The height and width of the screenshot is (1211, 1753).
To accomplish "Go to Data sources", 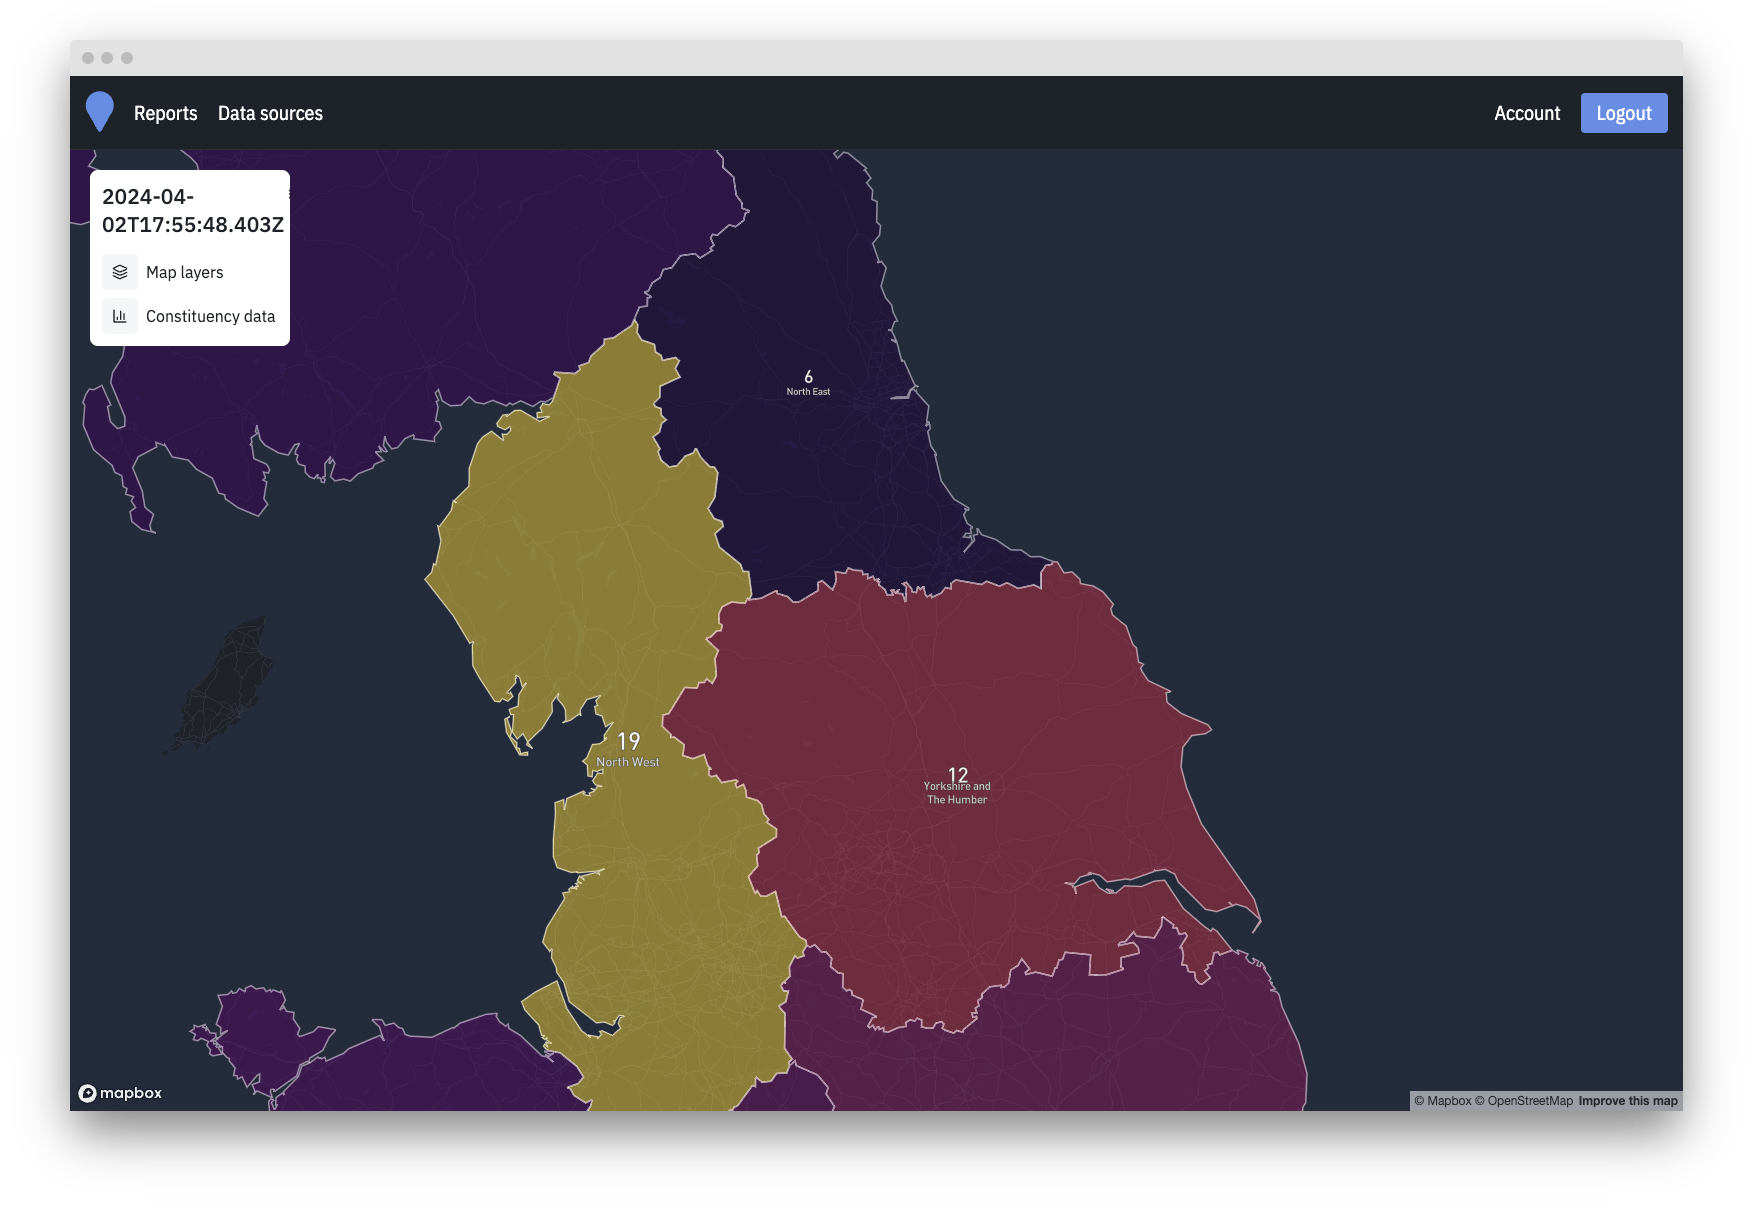I will [270, 113].
